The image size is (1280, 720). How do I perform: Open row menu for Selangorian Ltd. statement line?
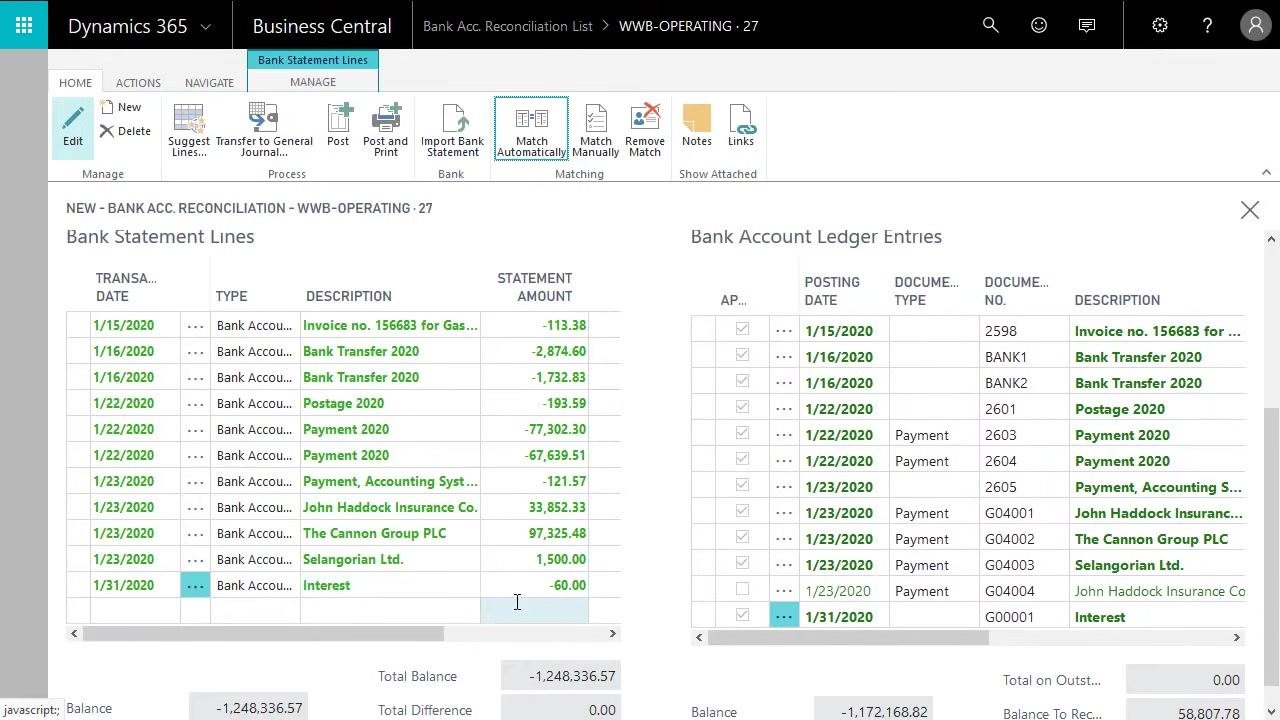[195, 559]
